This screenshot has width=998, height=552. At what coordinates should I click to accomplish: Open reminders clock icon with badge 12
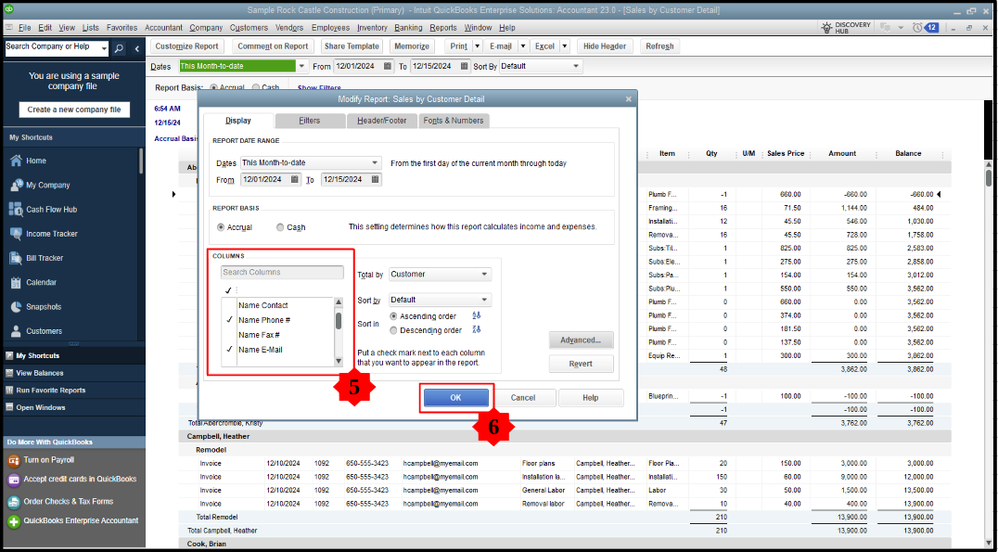(x=925, y=27)
